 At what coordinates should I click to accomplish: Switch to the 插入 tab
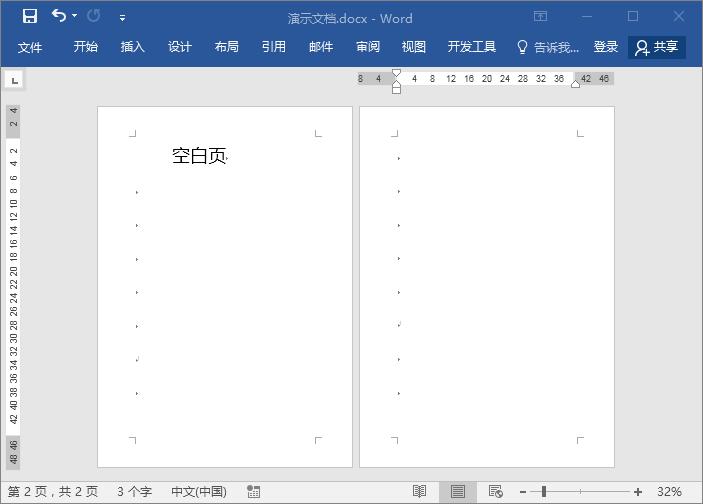pos(132,47)
